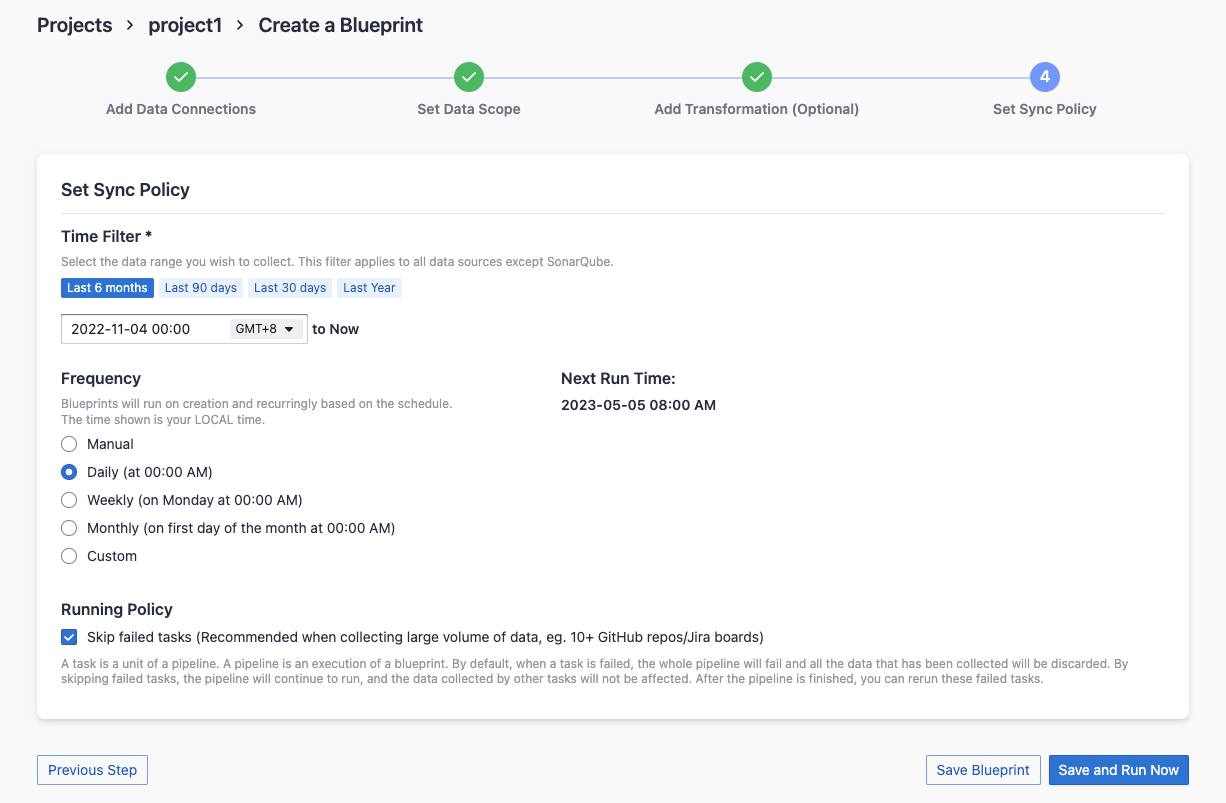The image size is (1226, 803).
Task: Click the Add Transformation checkmark step icon
Action: 757,77
